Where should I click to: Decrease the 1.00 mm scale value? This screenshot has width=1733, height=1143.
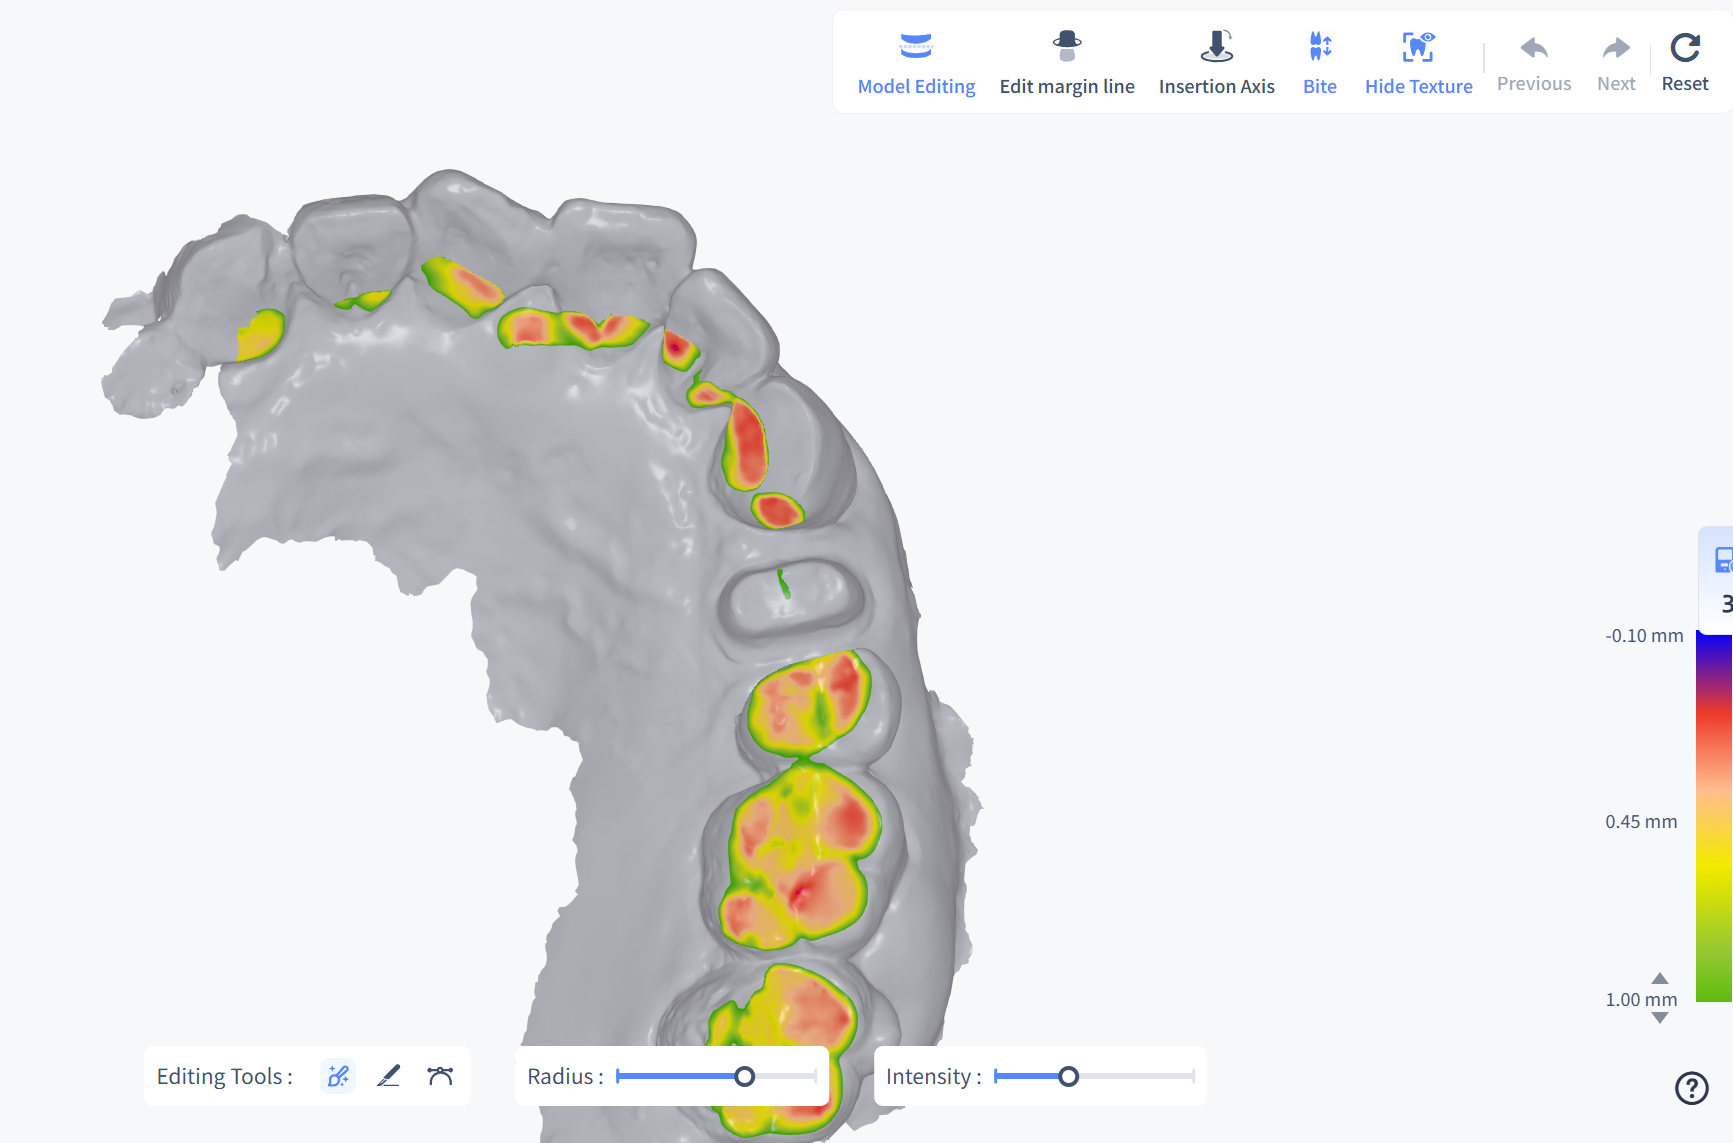coord(1660,1018)
